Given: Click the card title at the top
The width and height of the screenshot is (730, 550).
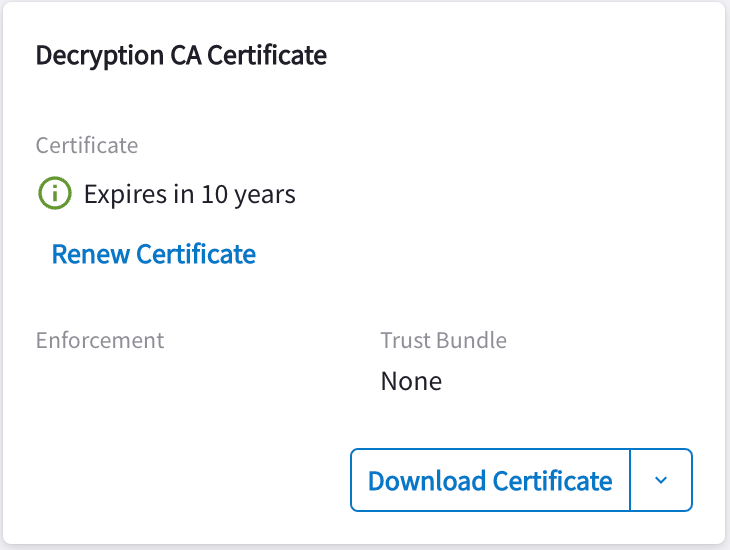Looking at the screenshot, I should pyautogui.click(x=181, y=55).
